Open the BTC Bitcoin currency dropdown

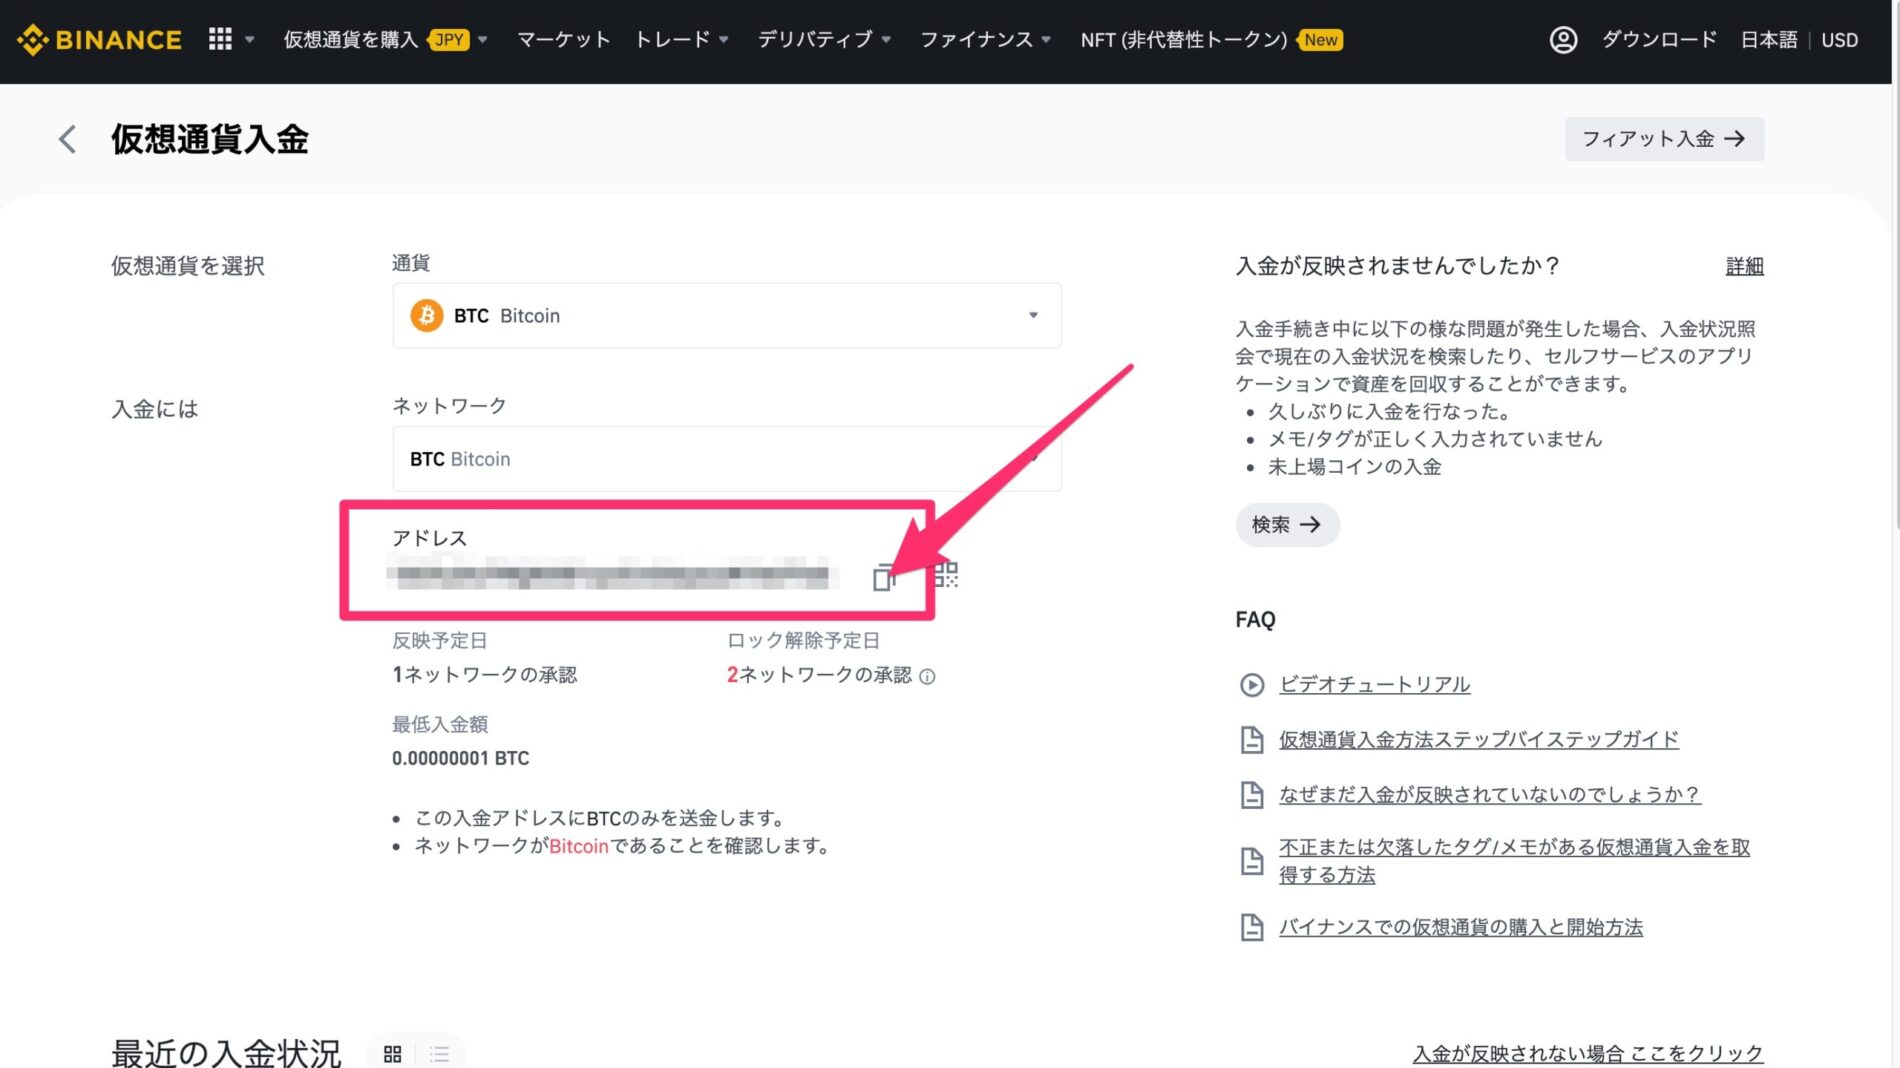727,316
